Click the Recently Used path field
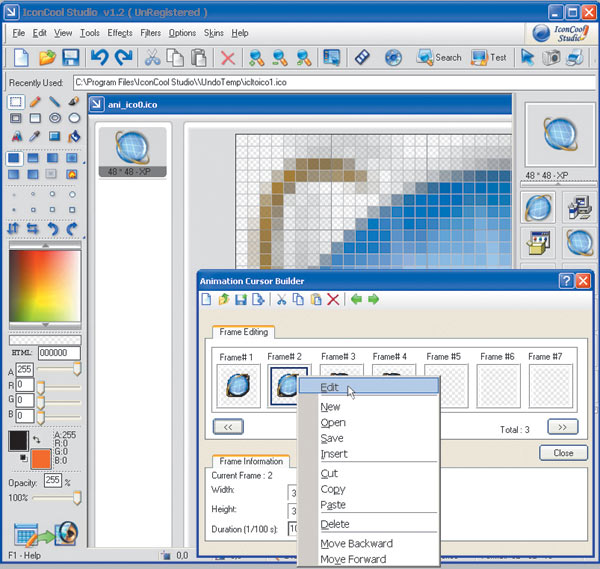This screenshot has height=569, width=600. coord(334,82)
